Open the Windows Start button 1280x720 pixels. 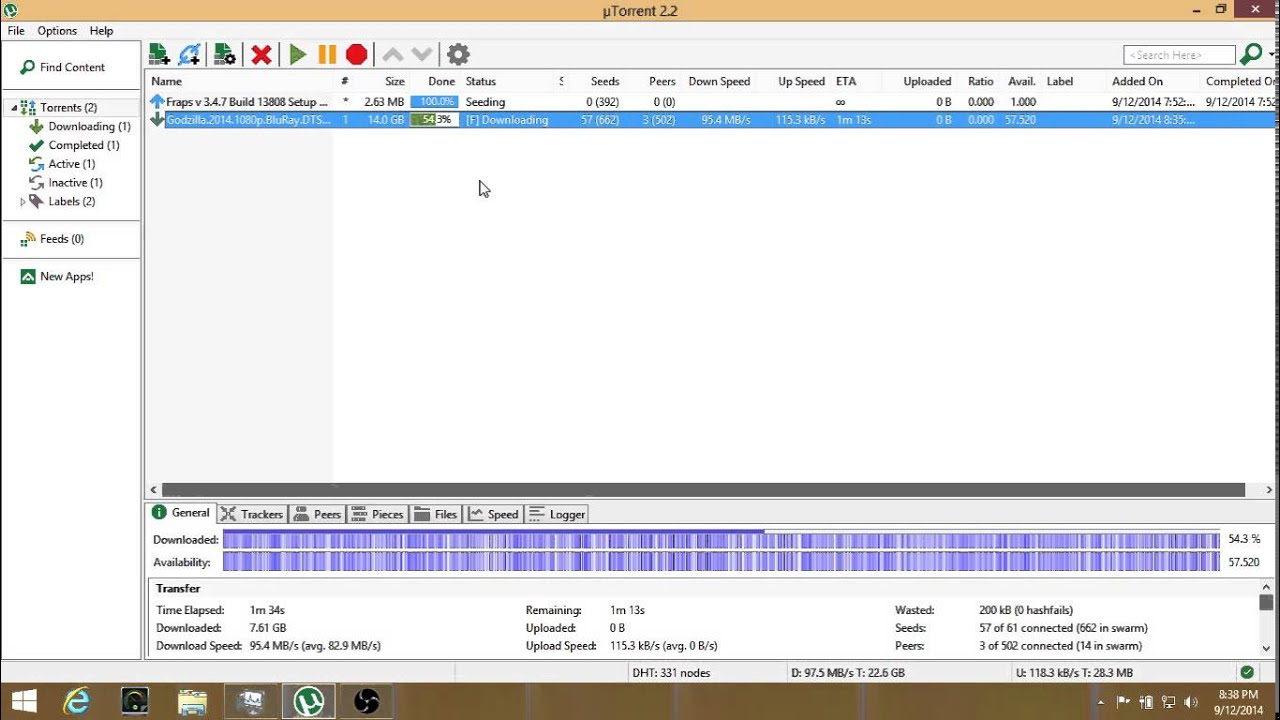coord(24,702)
